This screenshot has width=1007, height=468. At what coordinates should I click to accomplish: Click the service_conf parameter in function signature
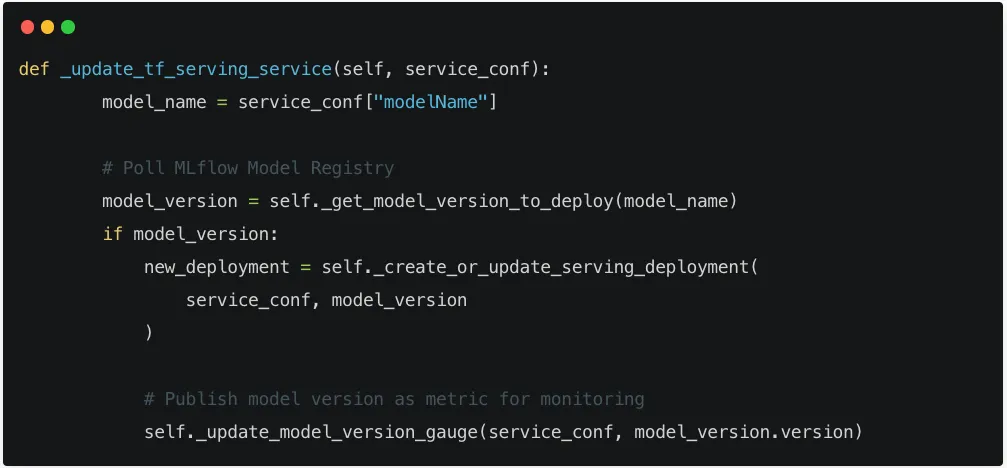468,69
